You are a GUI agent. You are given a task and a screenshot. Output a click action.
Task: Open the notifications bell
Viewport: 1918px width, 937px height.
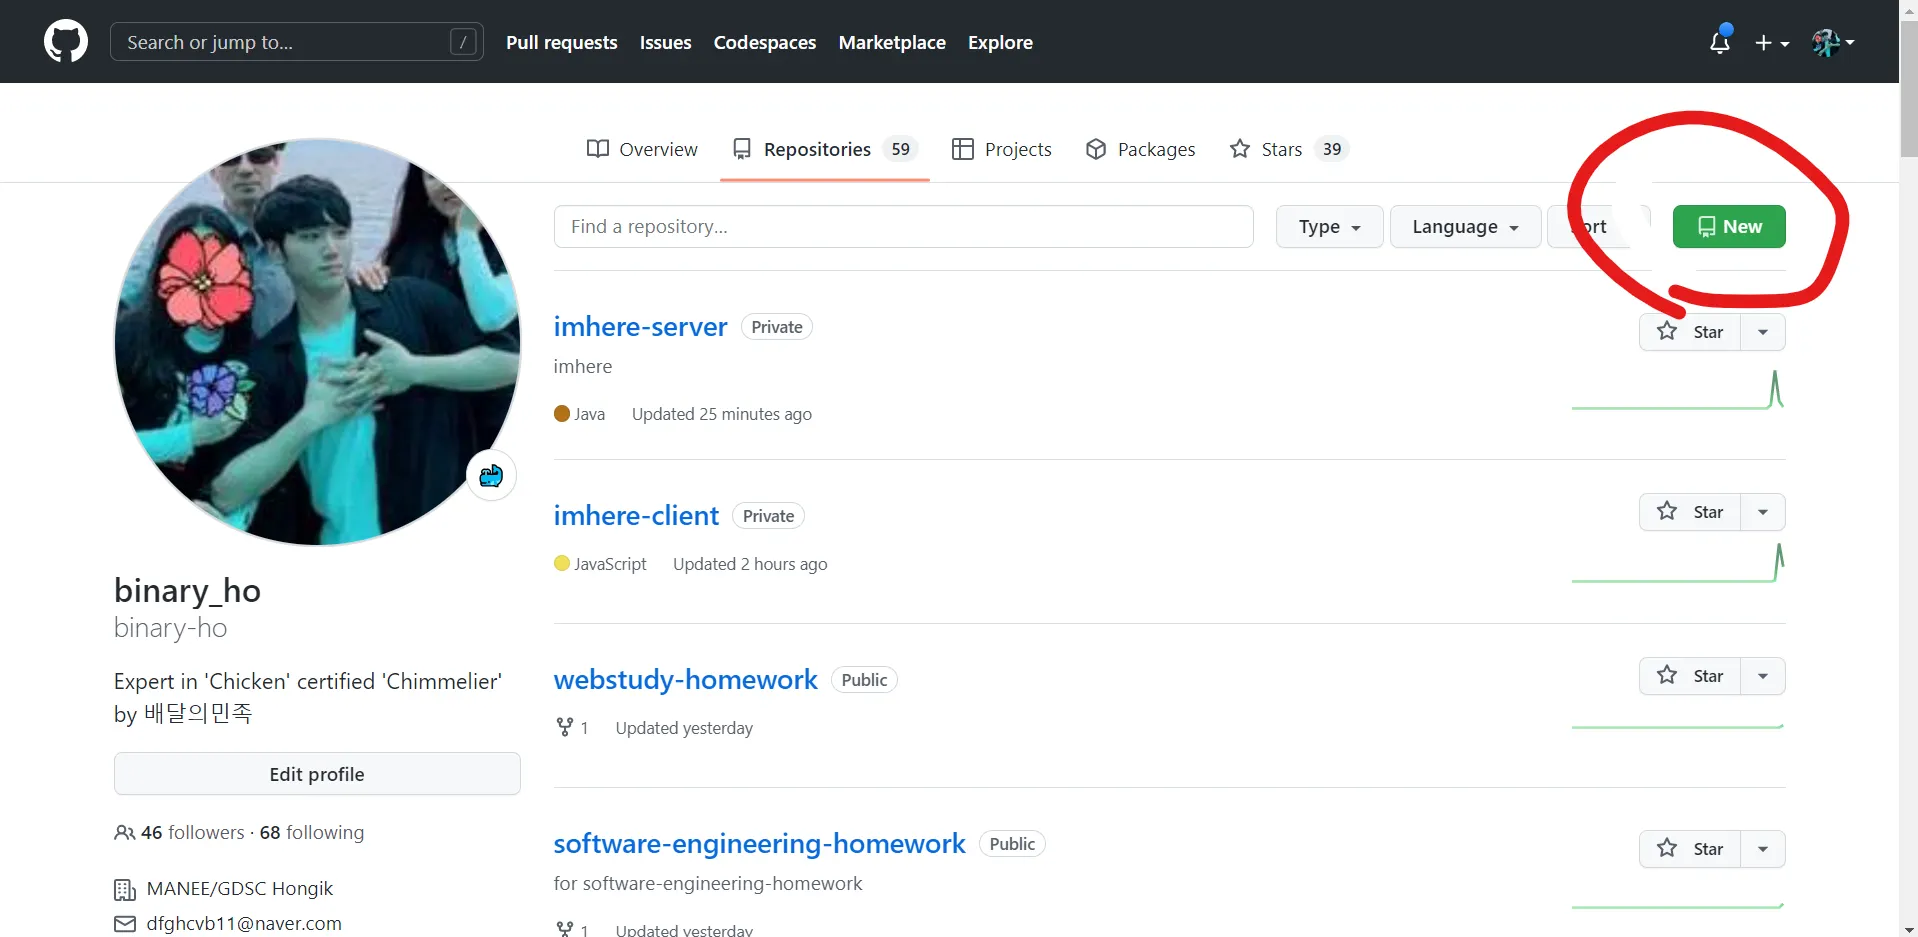[1719, 42]
